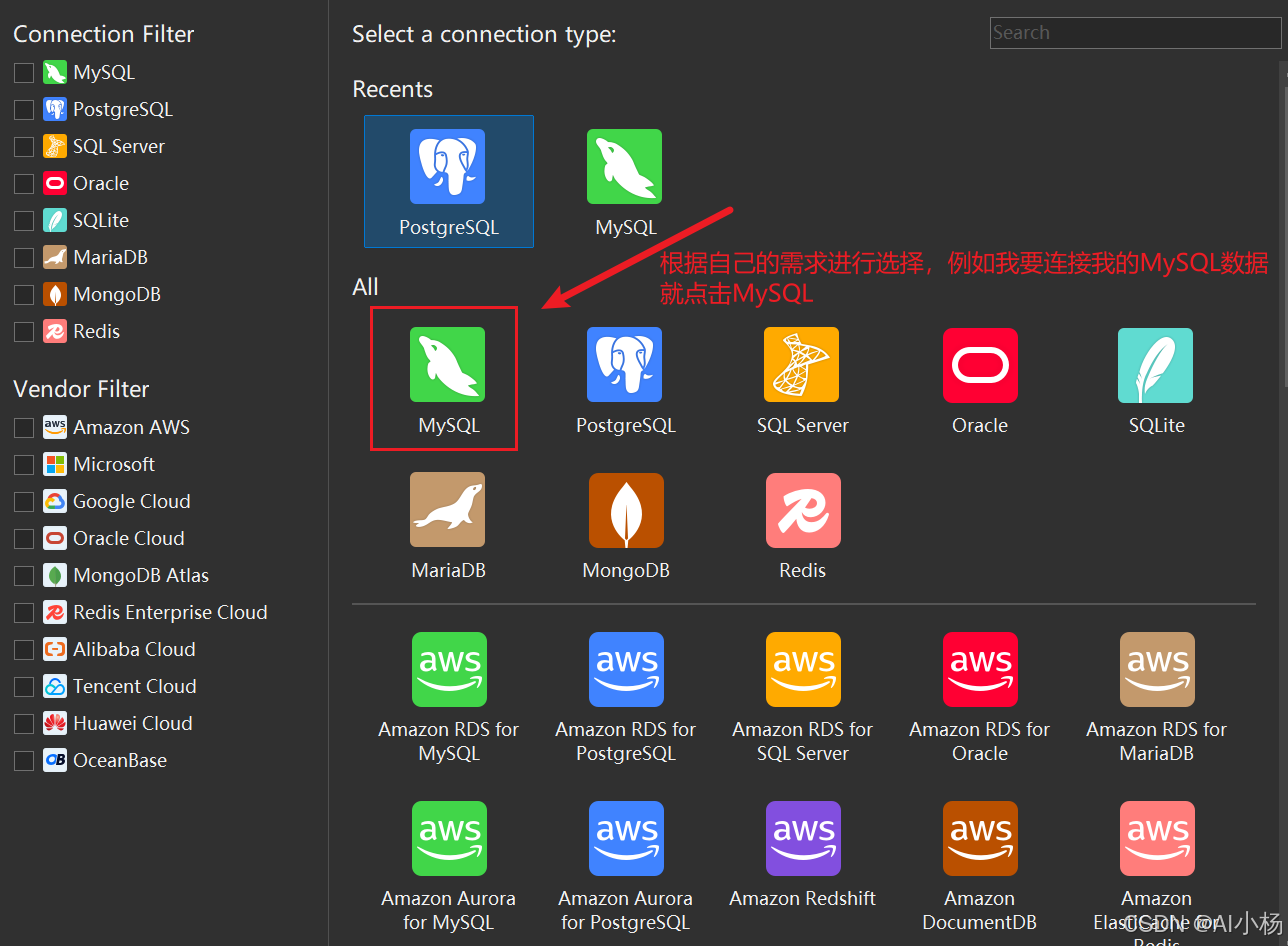This screenshot has width=1288, height=946.
Task: Select Amazon RDS for SQL Server
Action: pos(802,697)
